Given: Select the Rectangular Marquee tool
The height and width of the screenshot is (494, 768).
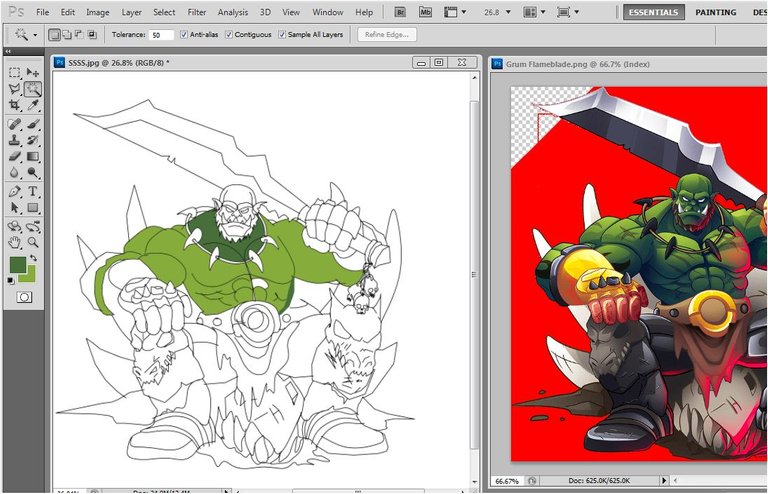Looking at the screenshot, I should tap(15, 72).
